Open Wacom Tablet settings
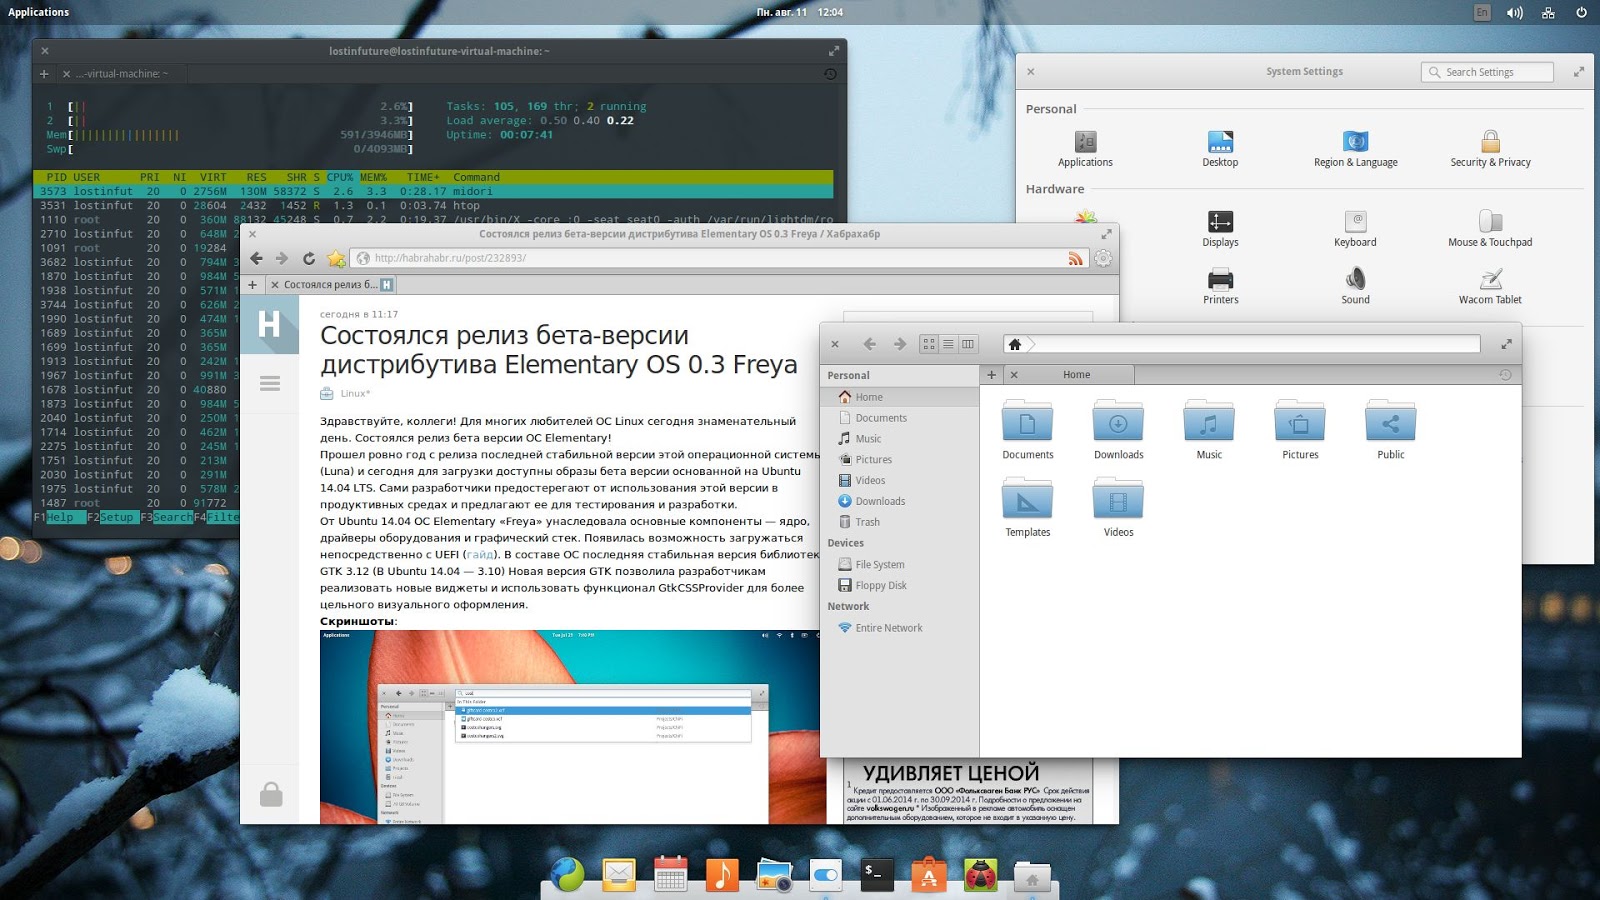Screen dimensions: 1600x900 coord(1490,286)
